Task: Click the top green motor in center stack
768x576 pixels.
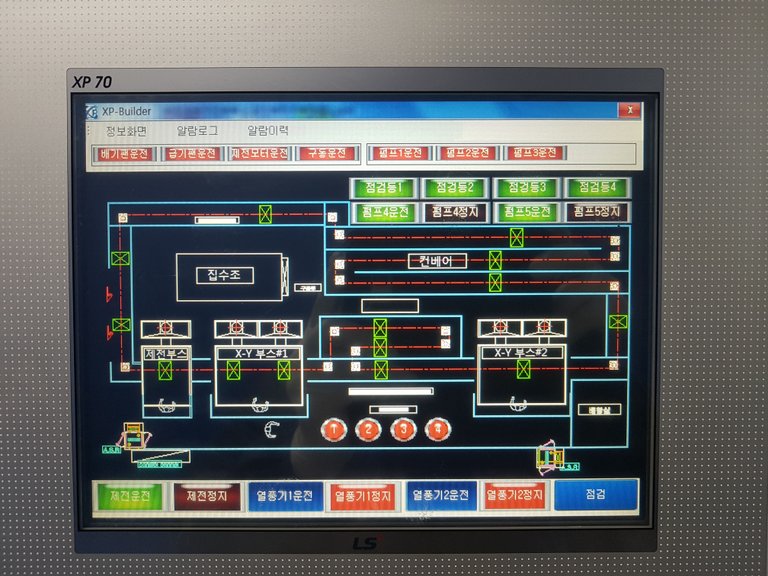Action: 380,328
